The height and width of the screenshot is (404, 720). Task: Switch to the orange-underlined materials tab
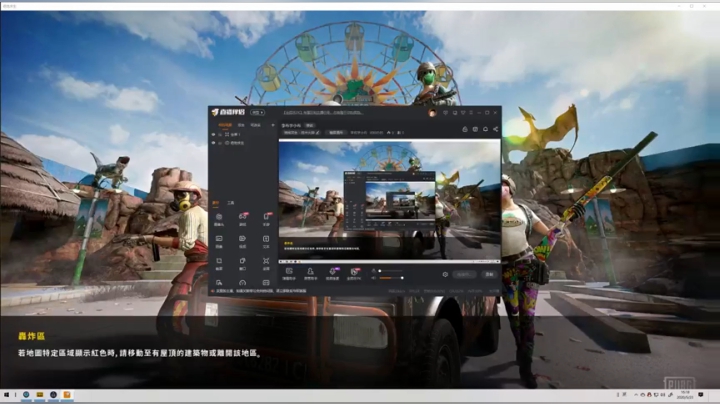pyautogui.click(x=216, y=202)
